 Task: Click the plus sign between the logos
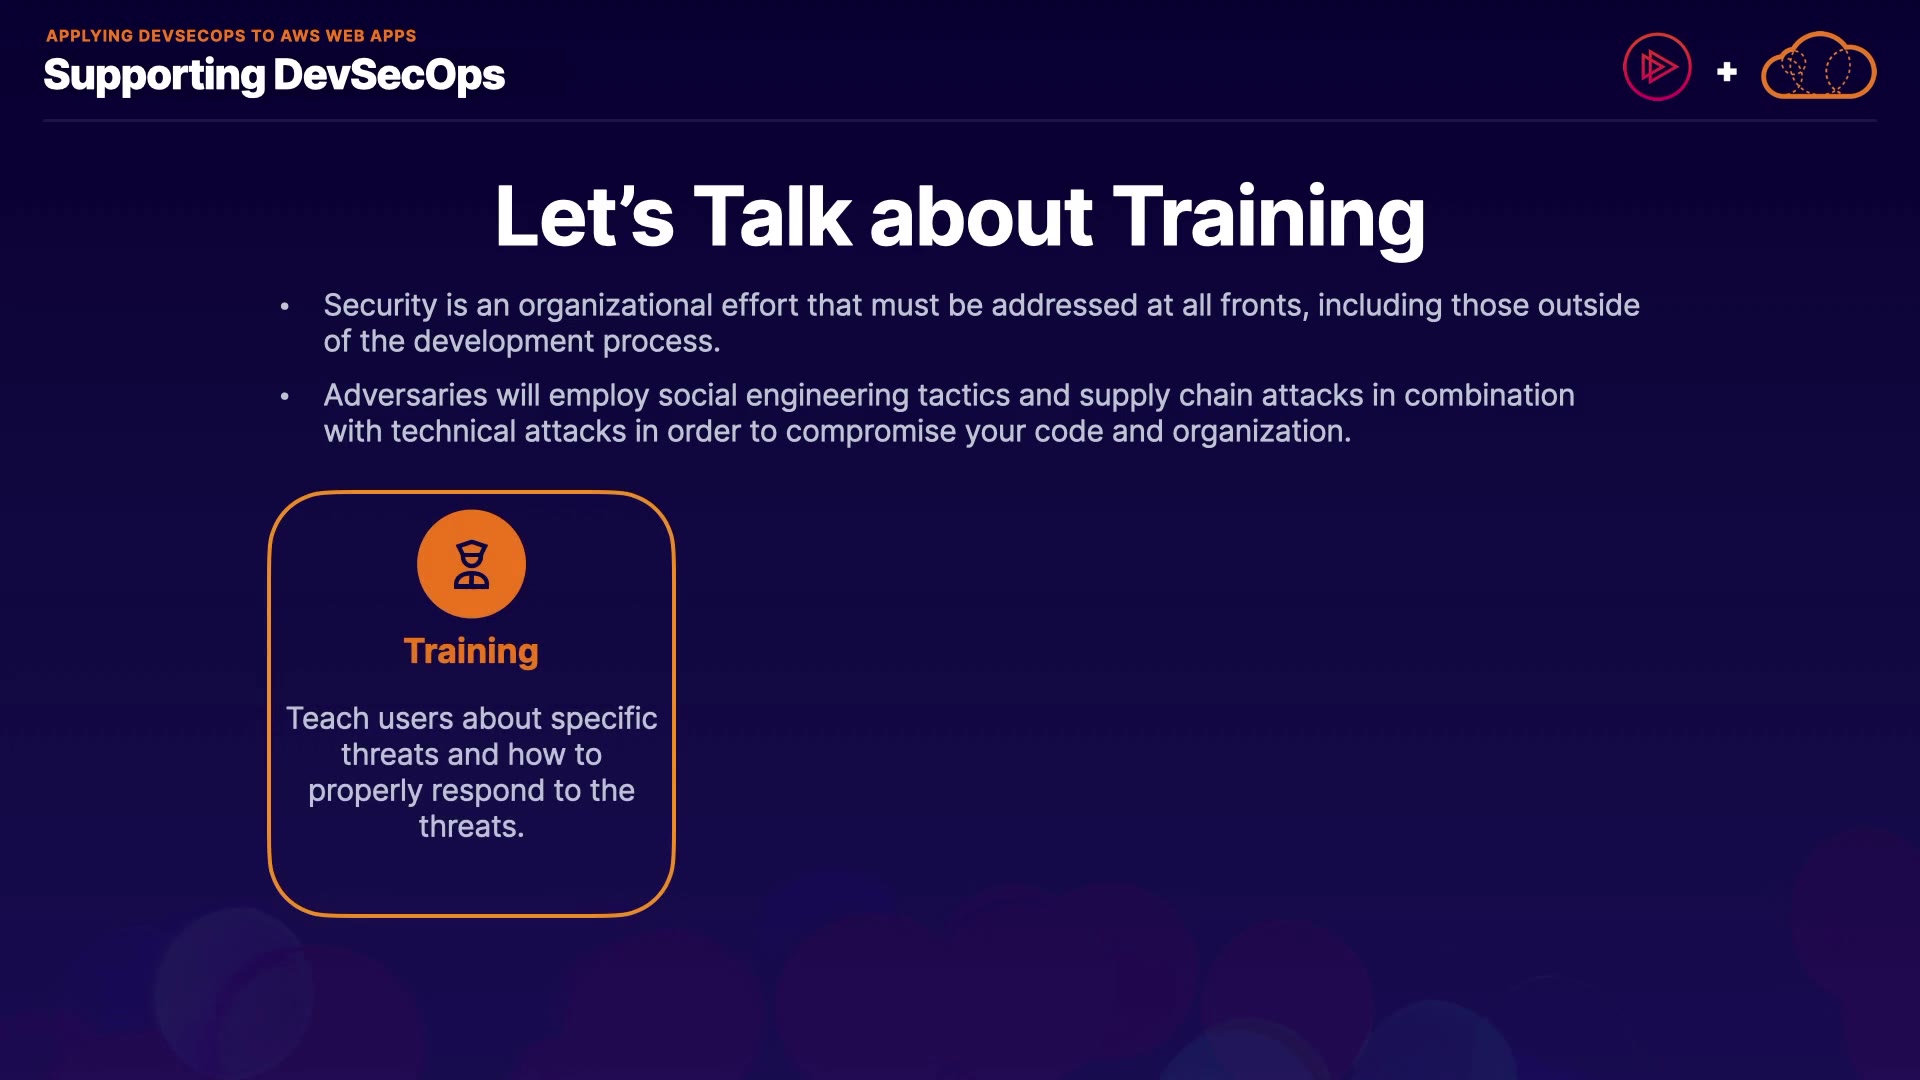[1726, 72]
